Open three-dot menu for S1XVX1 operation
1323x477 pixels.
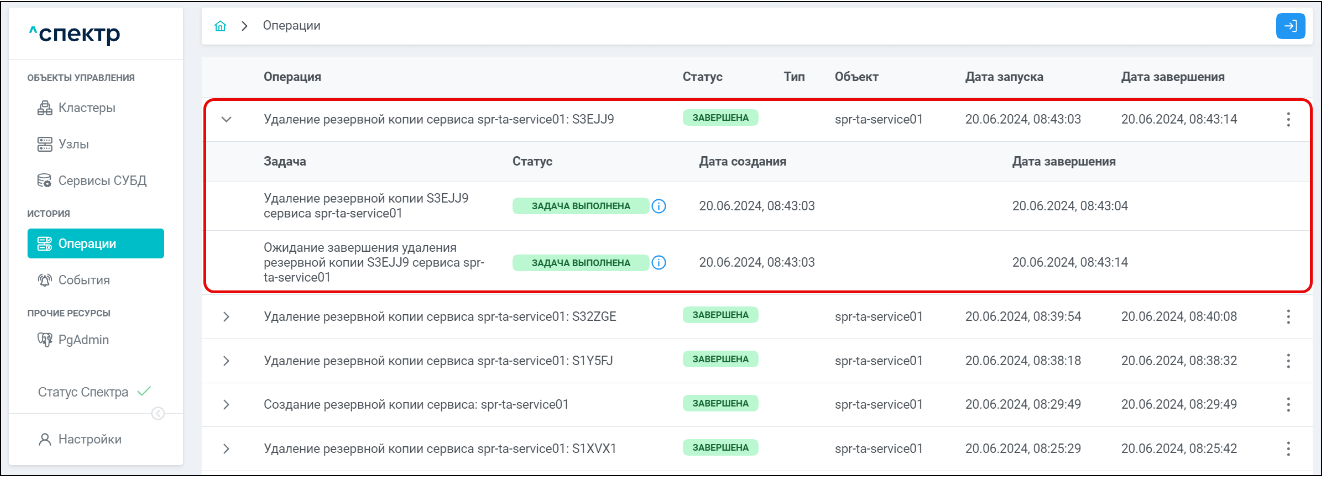(1288, 449)
